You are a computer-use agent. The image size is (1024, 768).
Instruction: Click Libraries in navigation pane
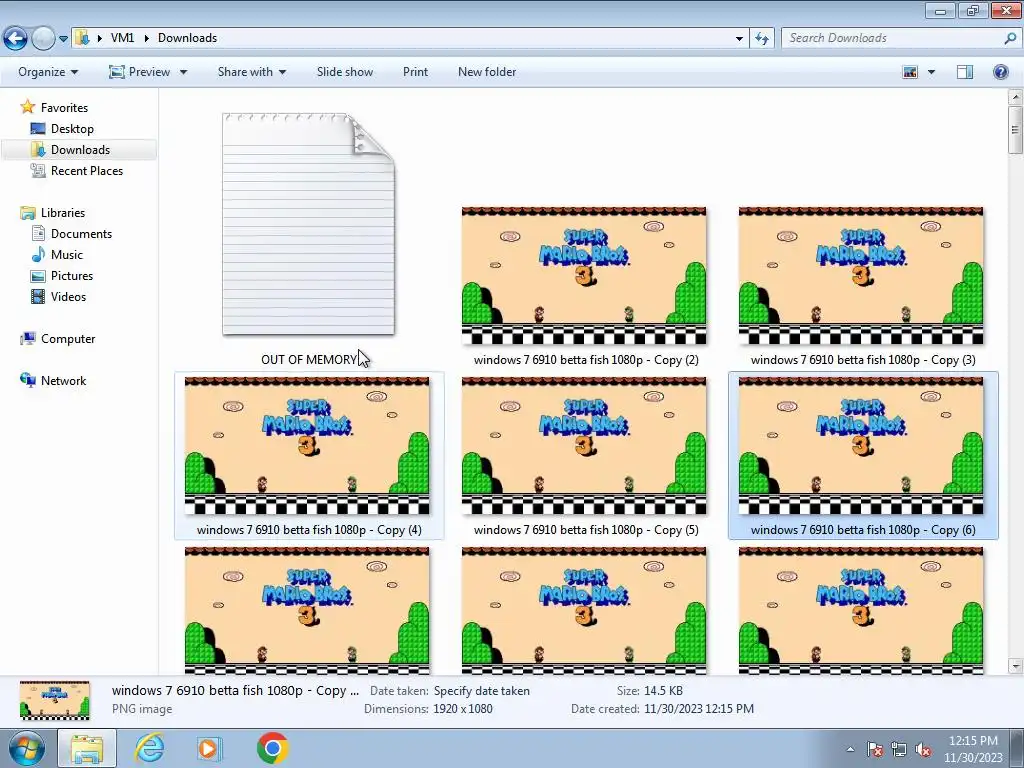click(x=63, y=212)
